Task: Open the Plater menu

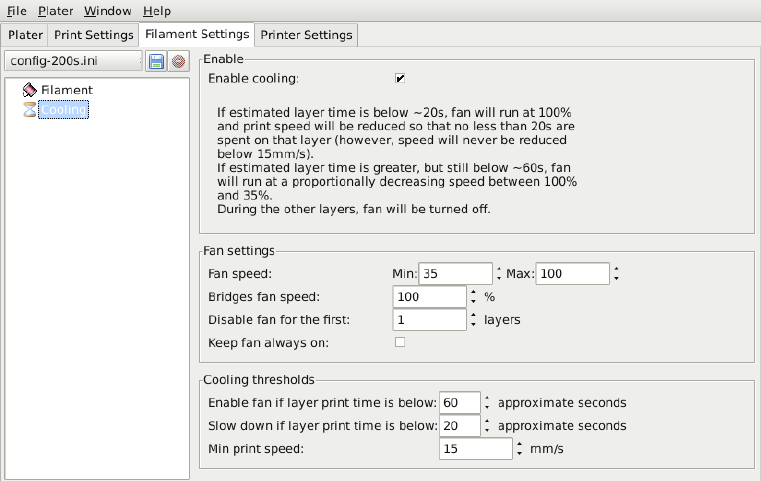Action: pyautogui.click(x=55, y=11)
